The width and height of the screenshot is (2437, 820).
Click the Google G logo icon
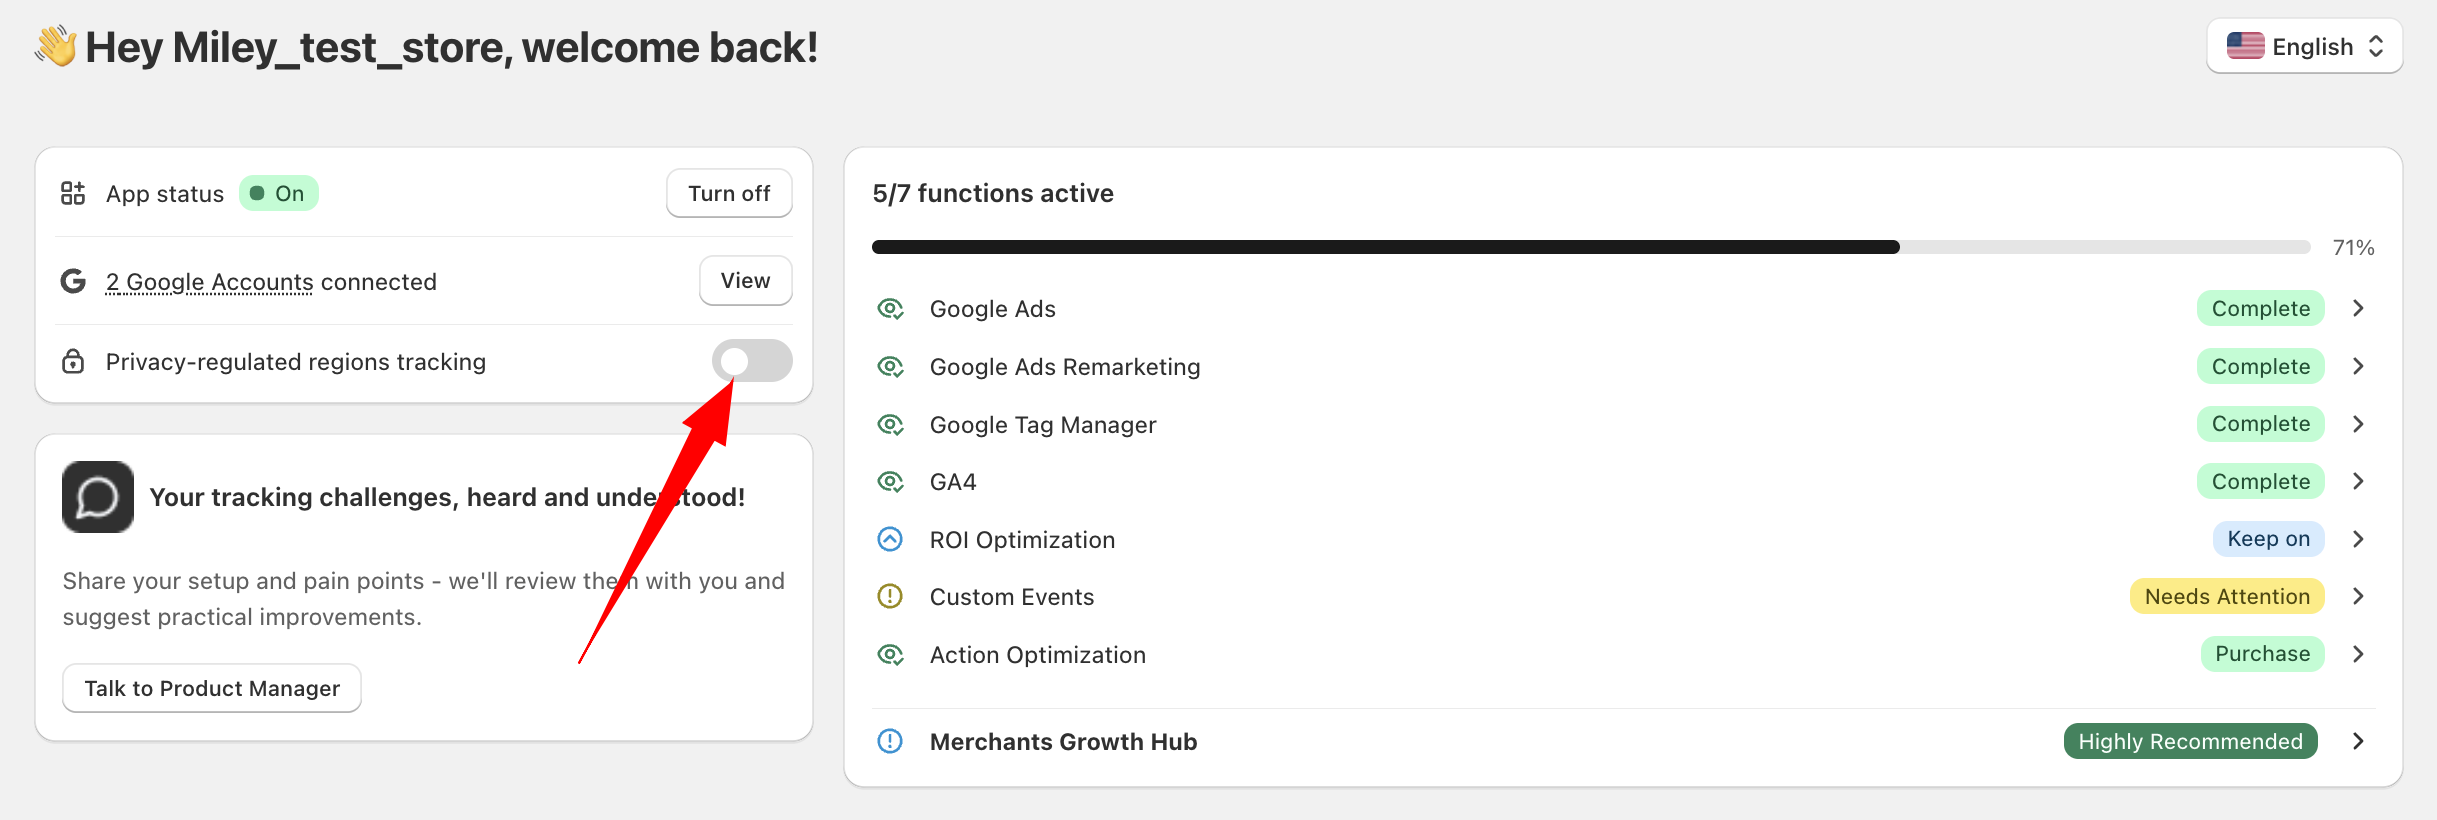[x=73, y=281]
